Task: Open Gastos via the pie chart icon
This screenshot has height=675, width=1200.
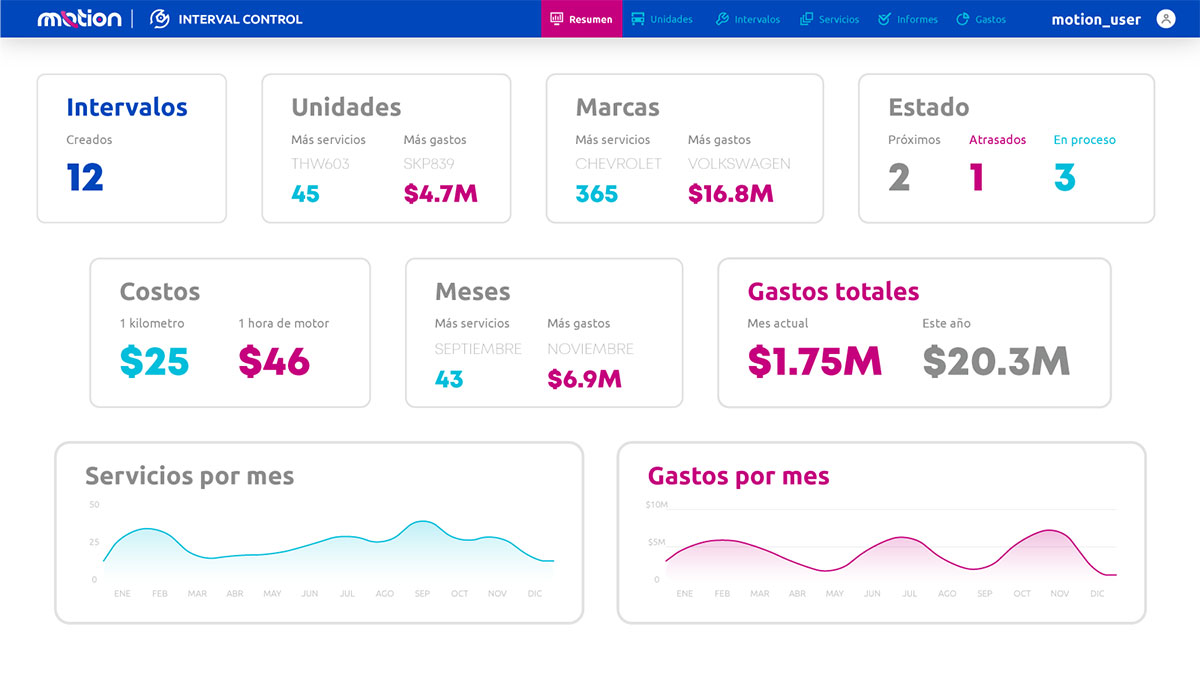Action: point(963,19)
